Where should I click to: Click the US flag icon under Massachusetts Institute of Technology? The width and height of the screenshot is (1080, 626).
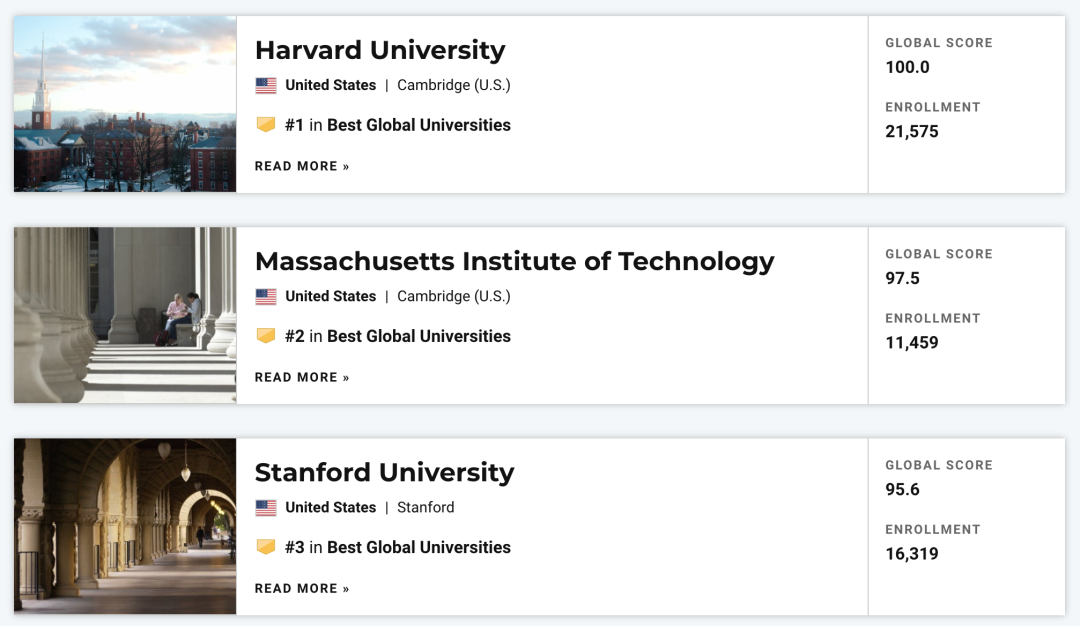click(266, 297)
